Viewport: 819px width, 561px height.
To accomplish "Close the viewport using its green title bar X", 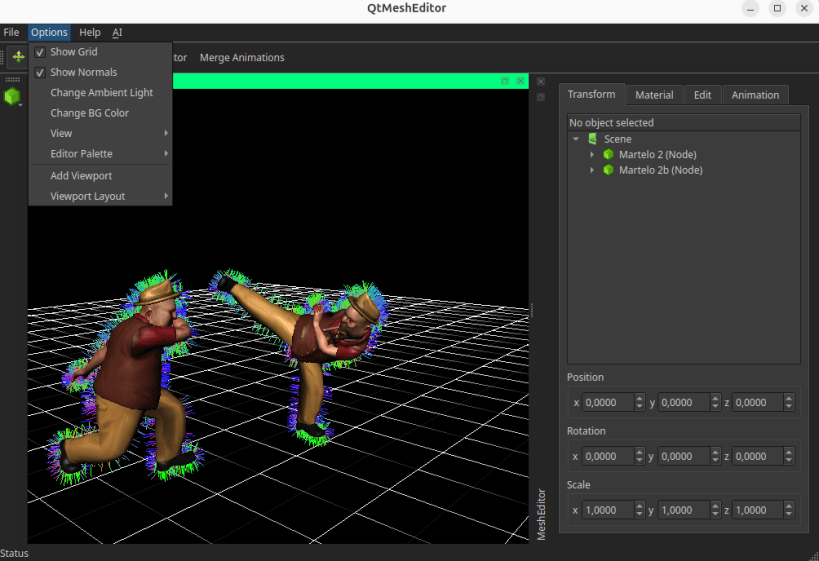I will click(520, 81).
